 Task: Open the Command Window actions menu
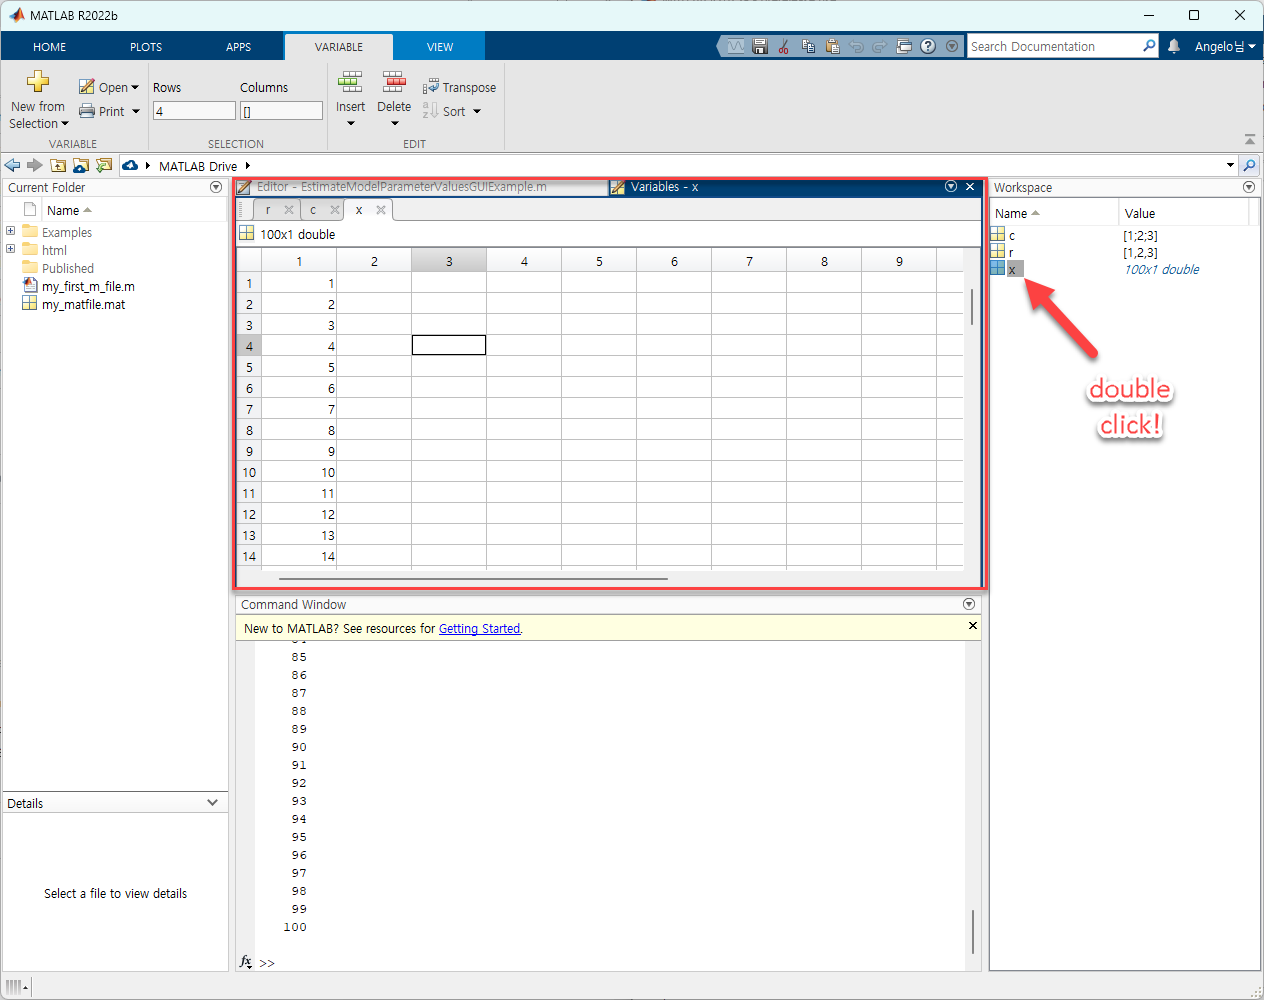968,604
